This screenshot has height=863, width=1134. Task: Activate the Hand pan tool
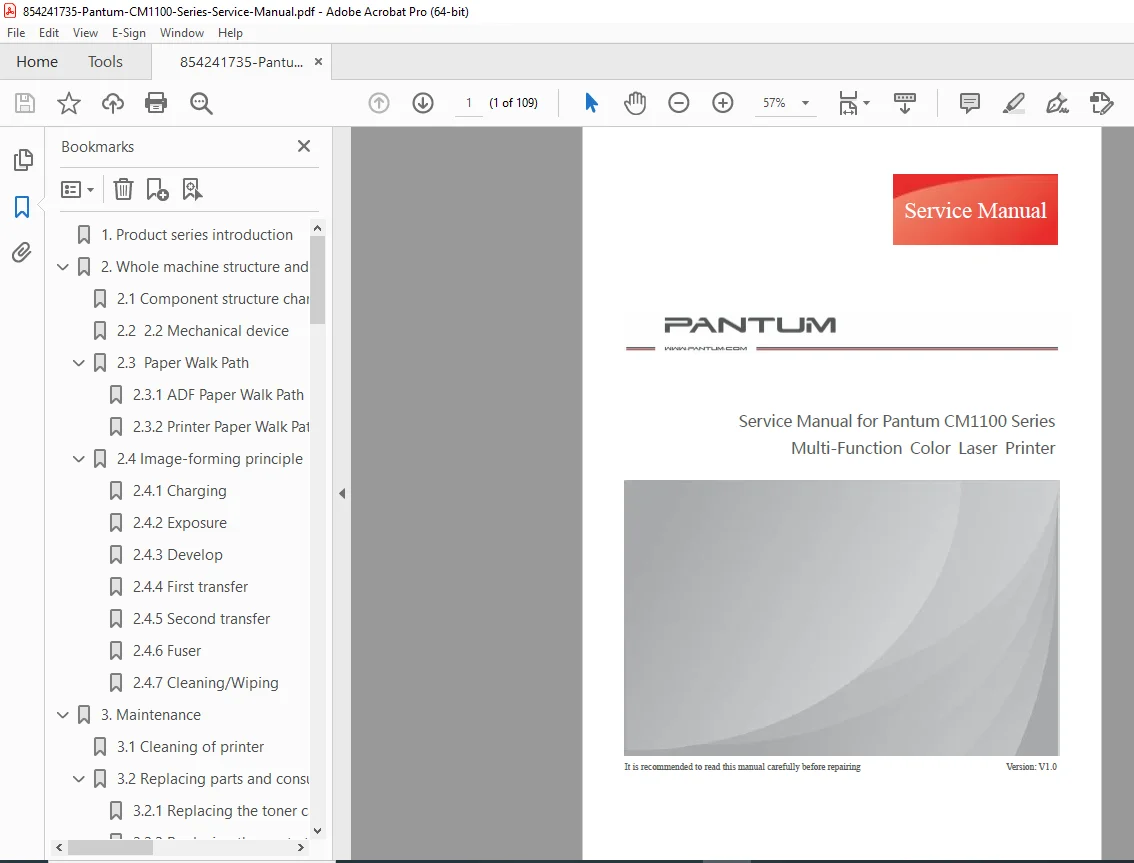(x=635, y=103)
